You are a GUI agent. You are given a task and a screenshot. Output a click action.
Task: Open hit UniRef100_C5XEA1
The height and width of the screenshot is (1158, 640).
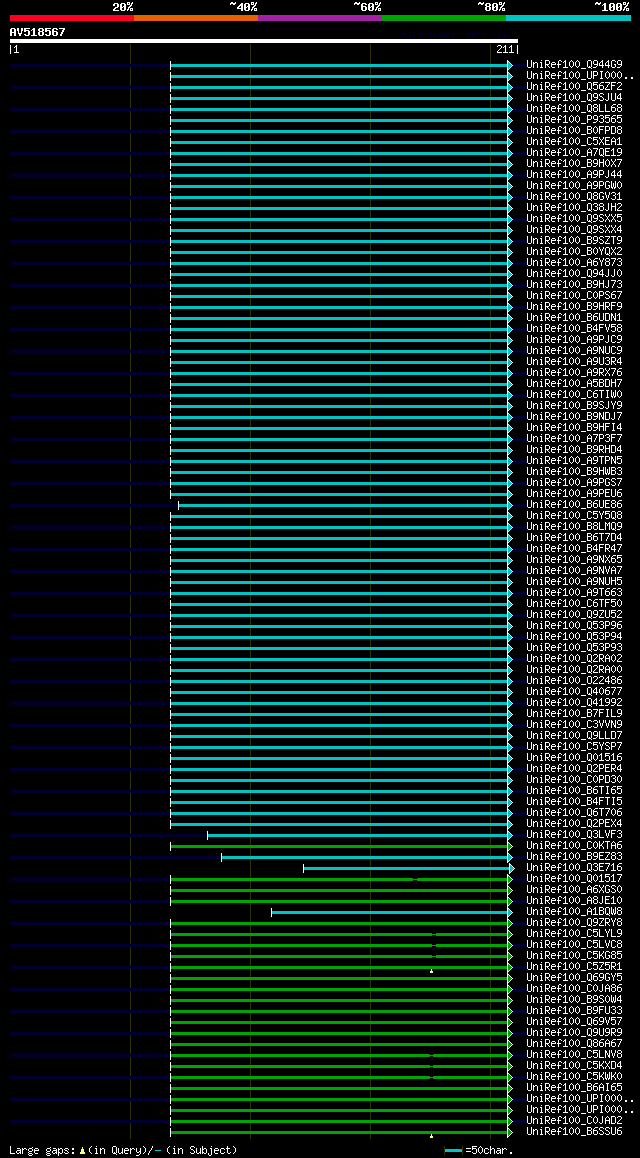coord(574,141)
